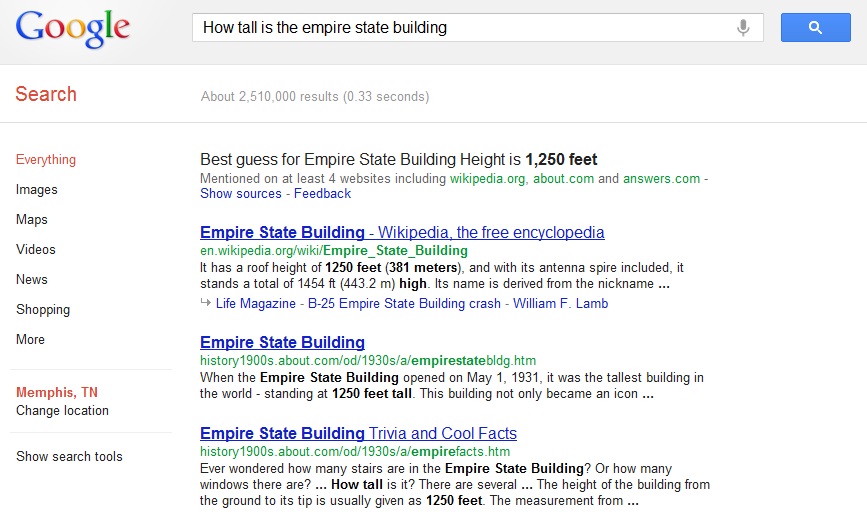This screenshot has height=519, width=867.
Task: Show News results
Action: 32,280
